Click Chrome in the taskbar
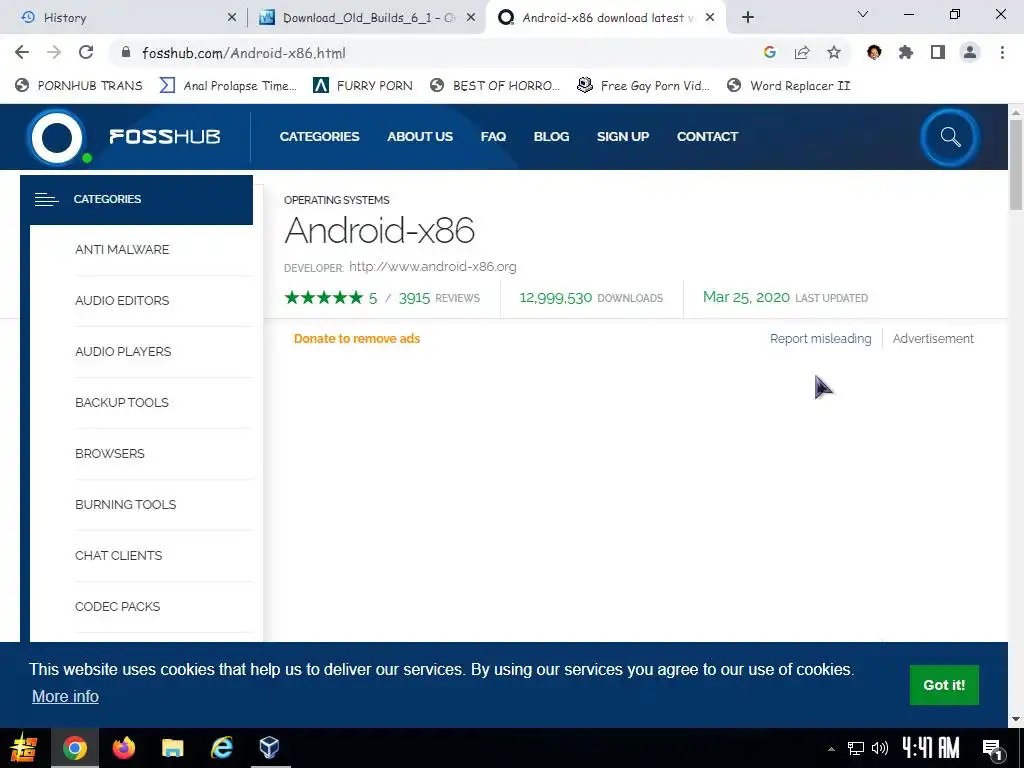1024x768 pixels. pyautogui.click(x=74, y=748)
